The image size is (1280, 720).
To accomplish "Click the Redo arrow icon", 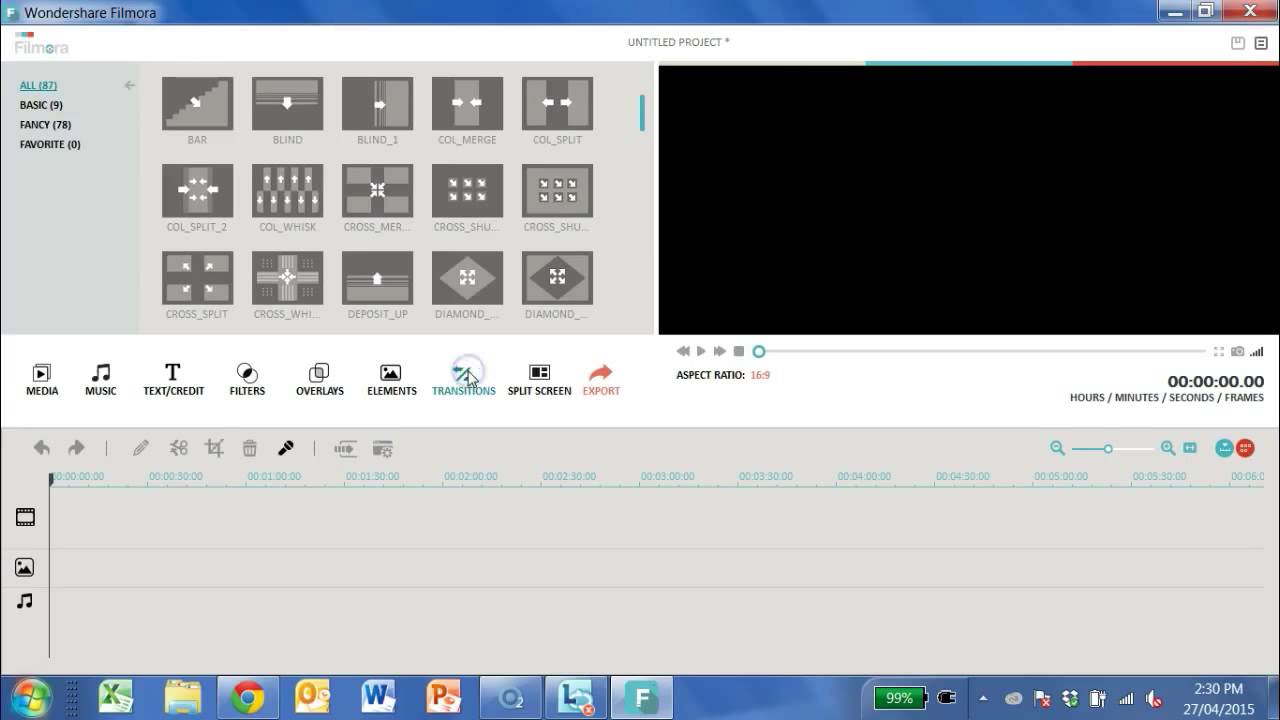I will [x=76, y=447].
